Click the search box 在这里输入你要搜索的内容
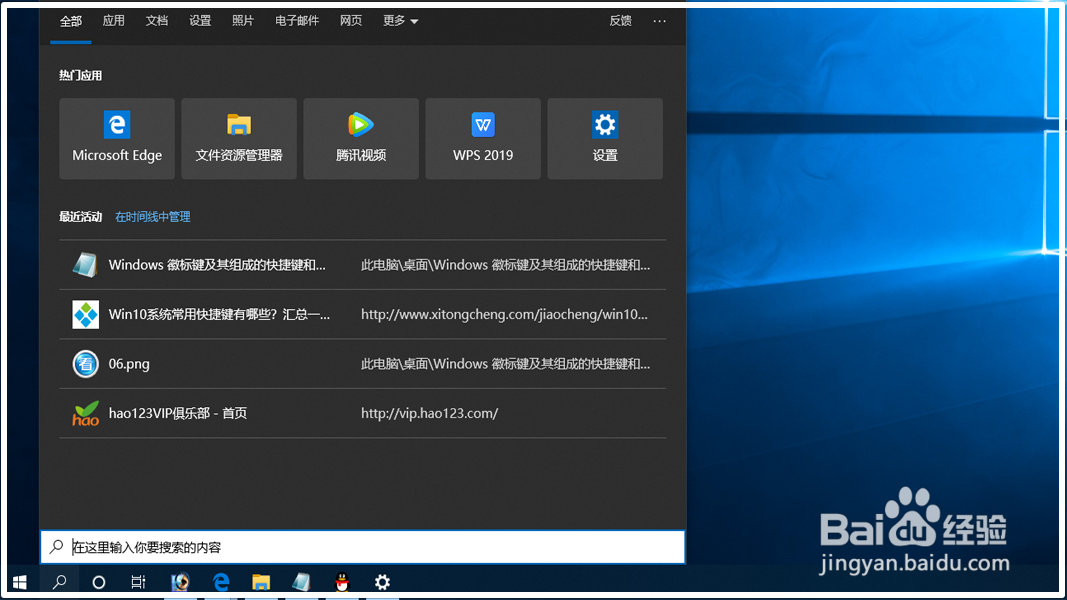This screenshot has height=600, width=1067. [363, 548]
